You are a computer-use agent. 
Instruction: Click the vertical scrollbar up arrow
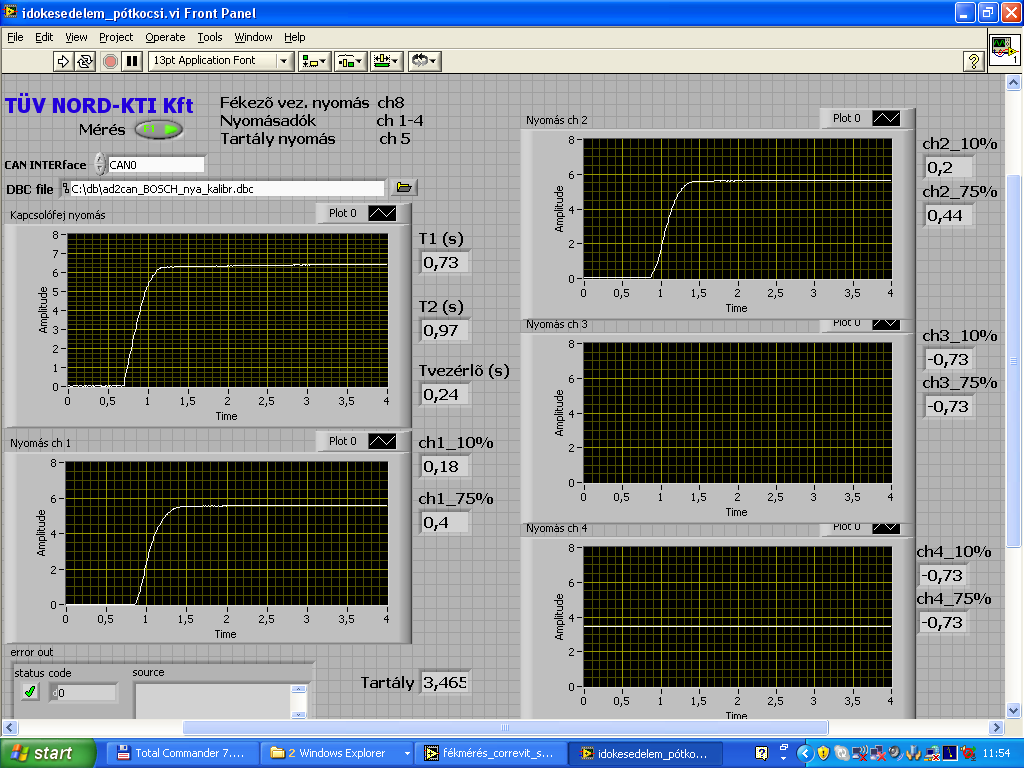[1014, 82]
